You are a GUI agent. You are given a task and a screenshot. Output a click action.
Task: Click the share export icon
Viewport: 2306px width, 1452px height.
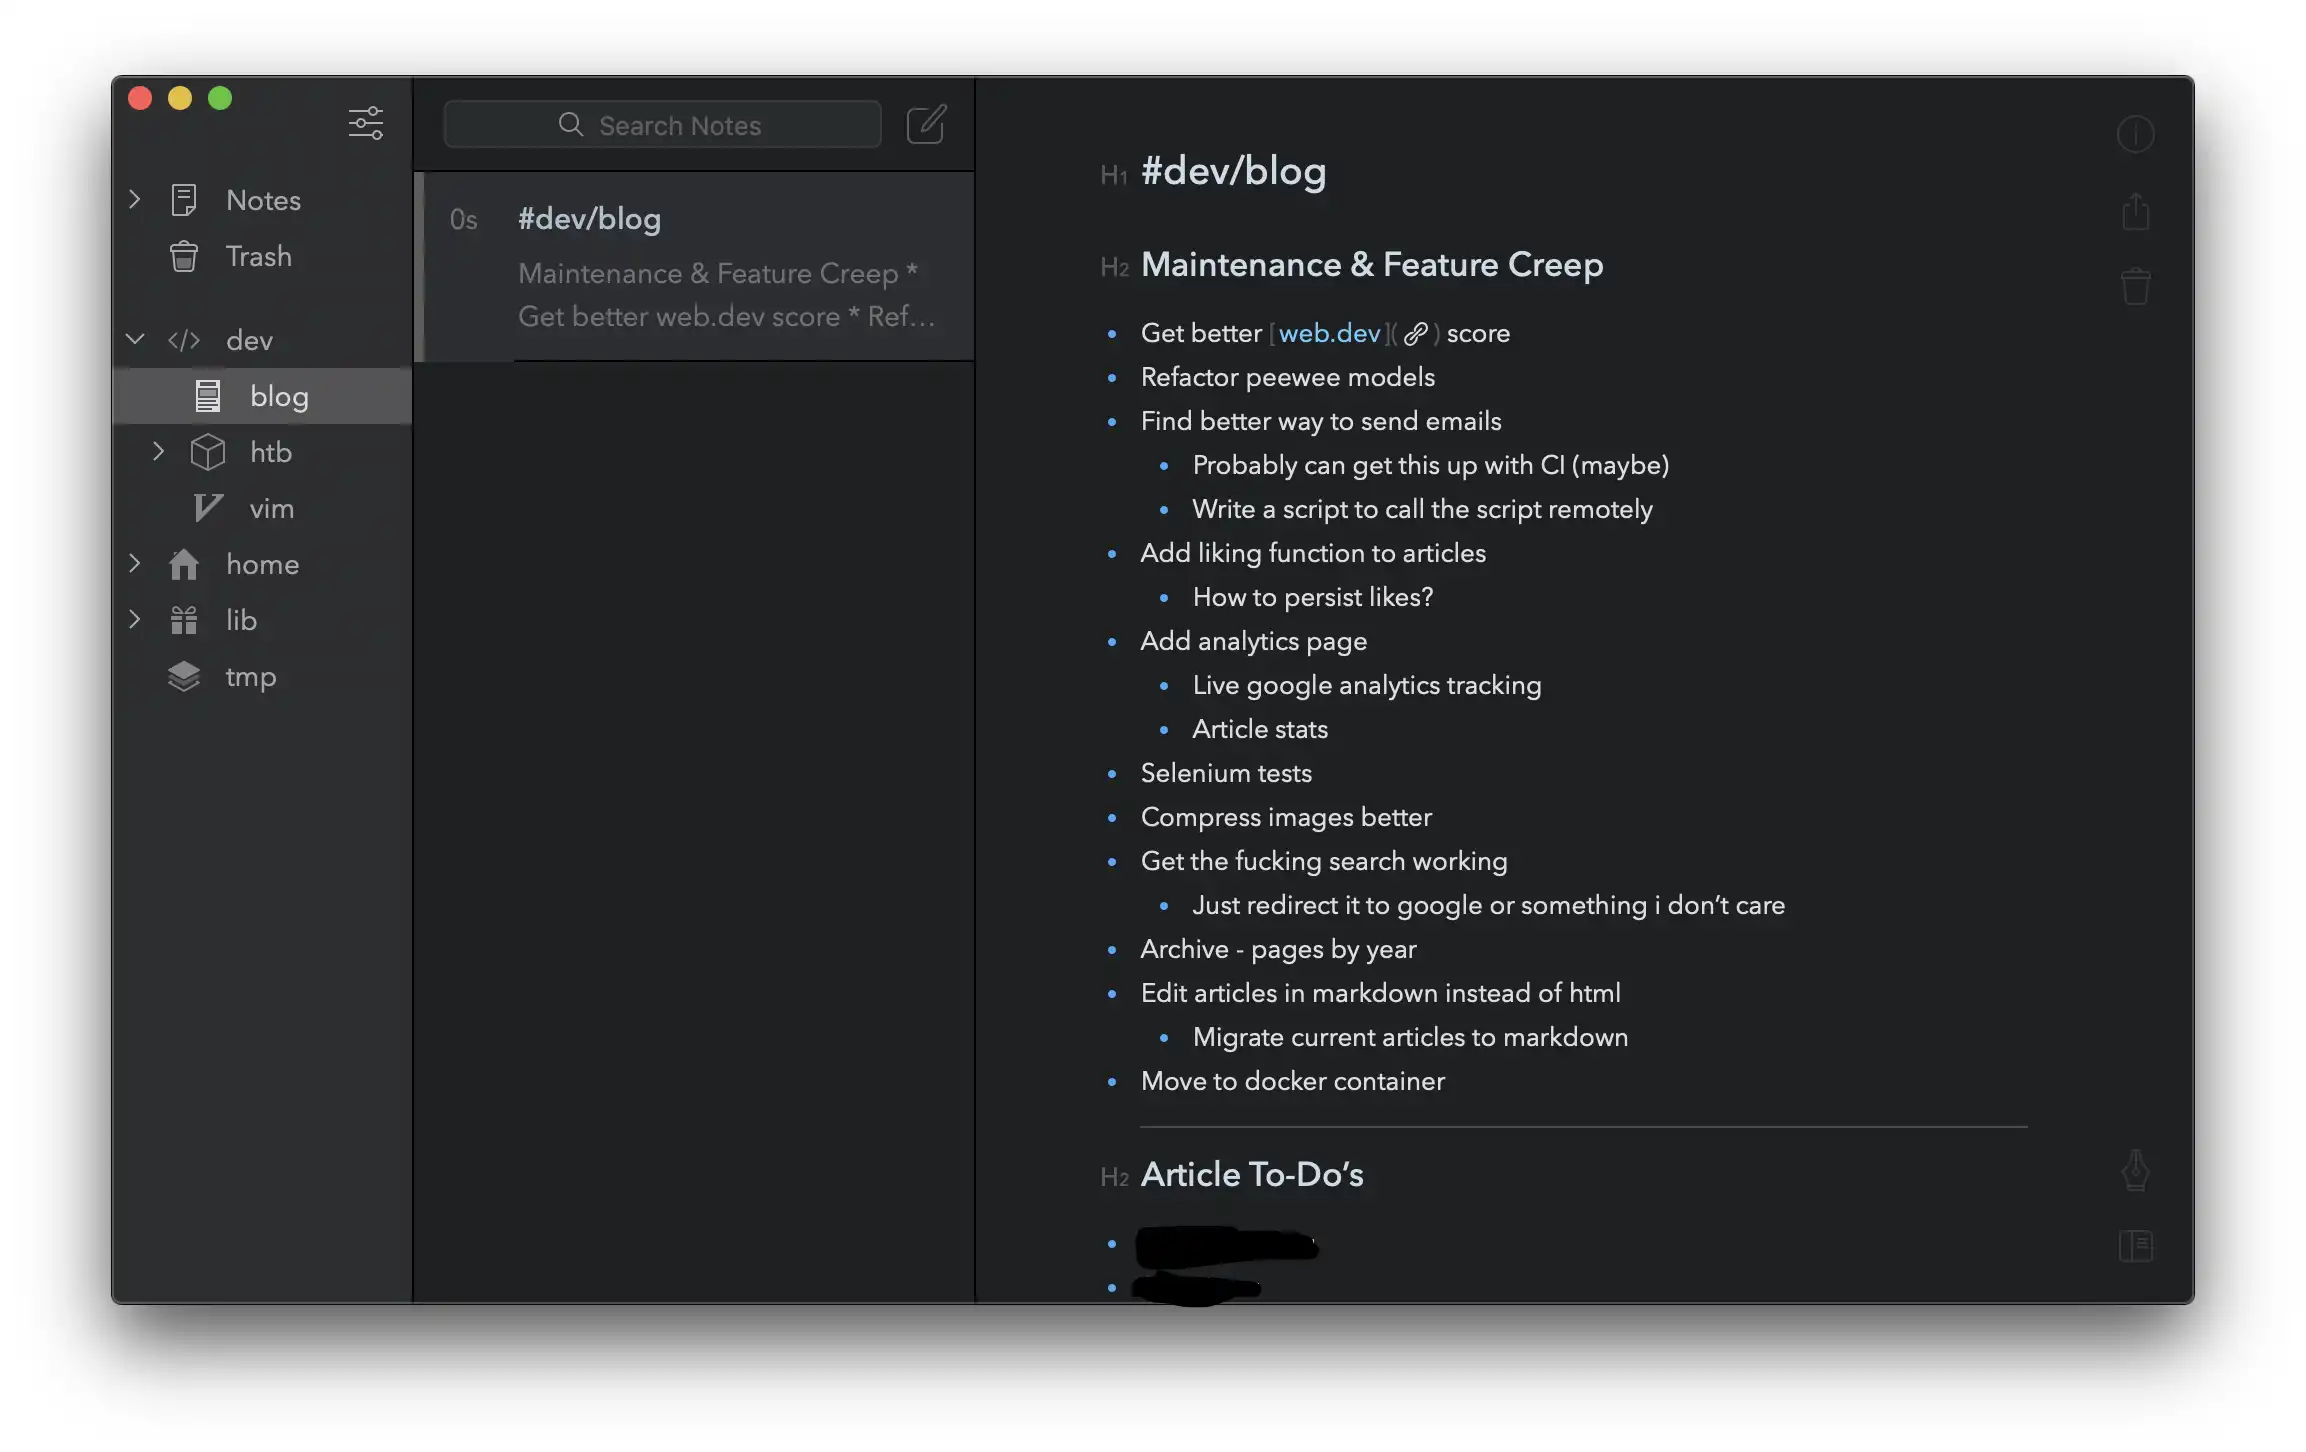(2135, 211)
